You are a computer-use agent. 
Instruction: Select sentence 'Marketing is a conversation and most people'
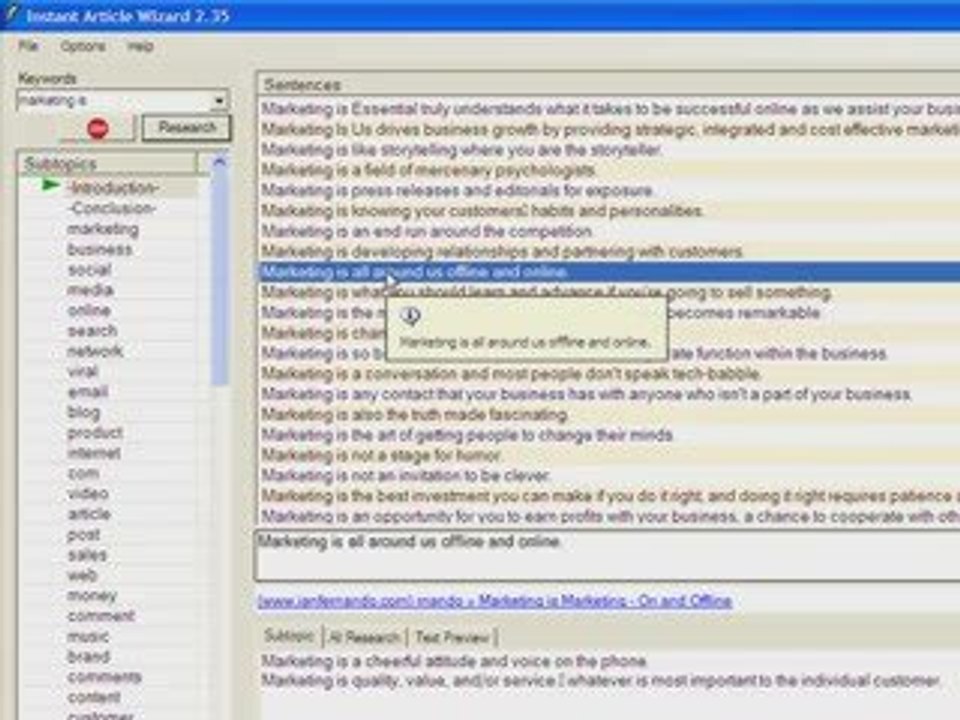(609, 373)
